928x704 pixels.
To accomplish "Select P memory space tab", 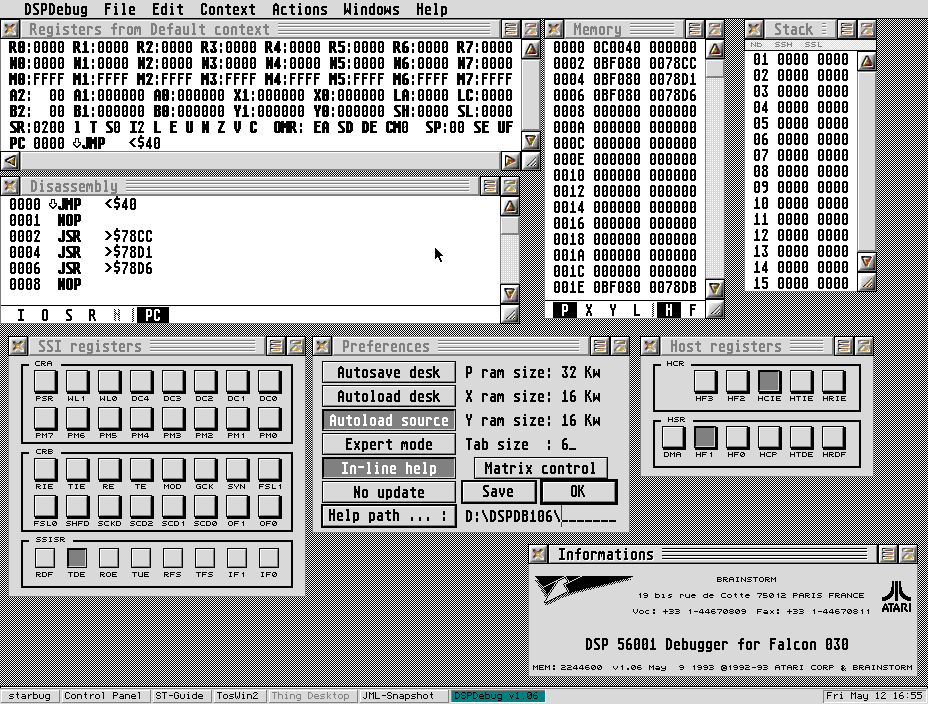I will click(x=565, y=309).
